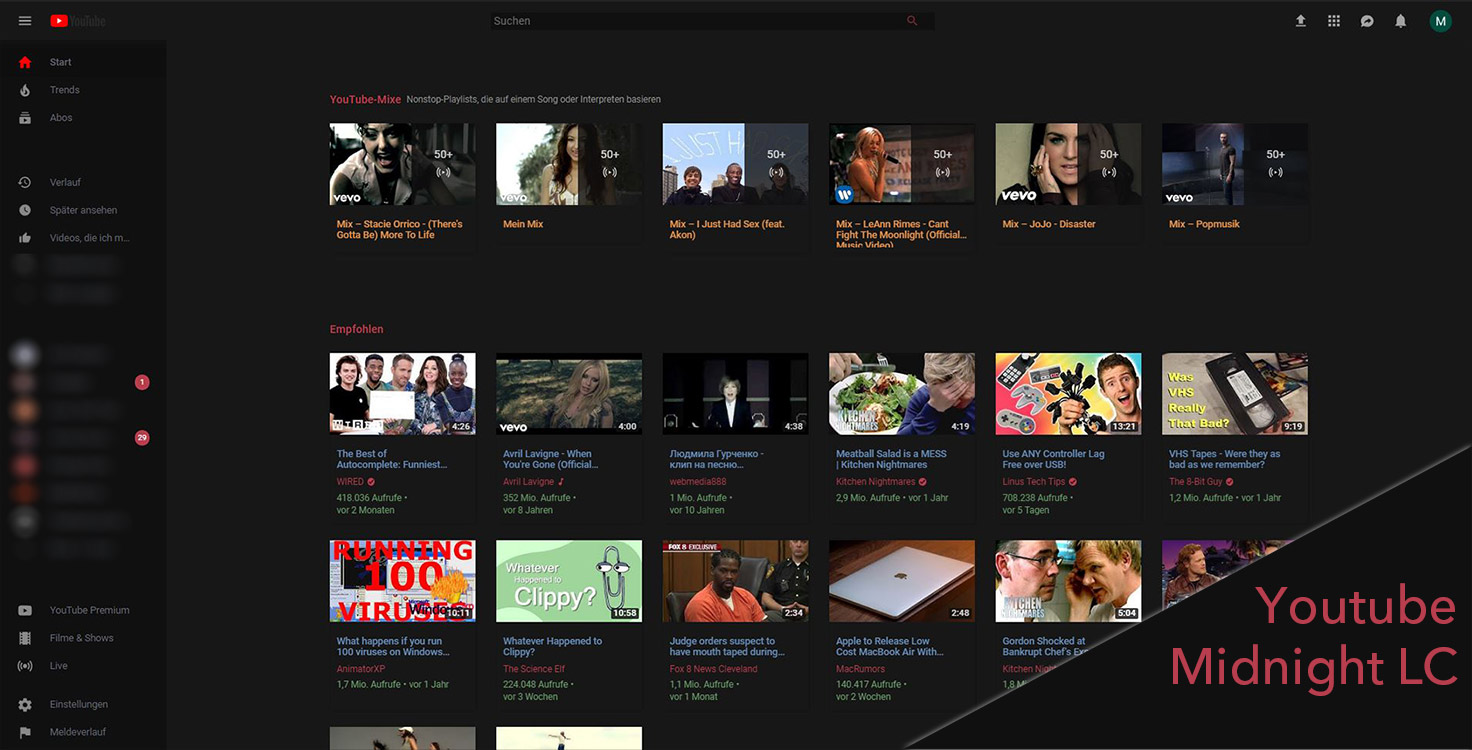Focus the Suchen search field

tap(697, 21)
